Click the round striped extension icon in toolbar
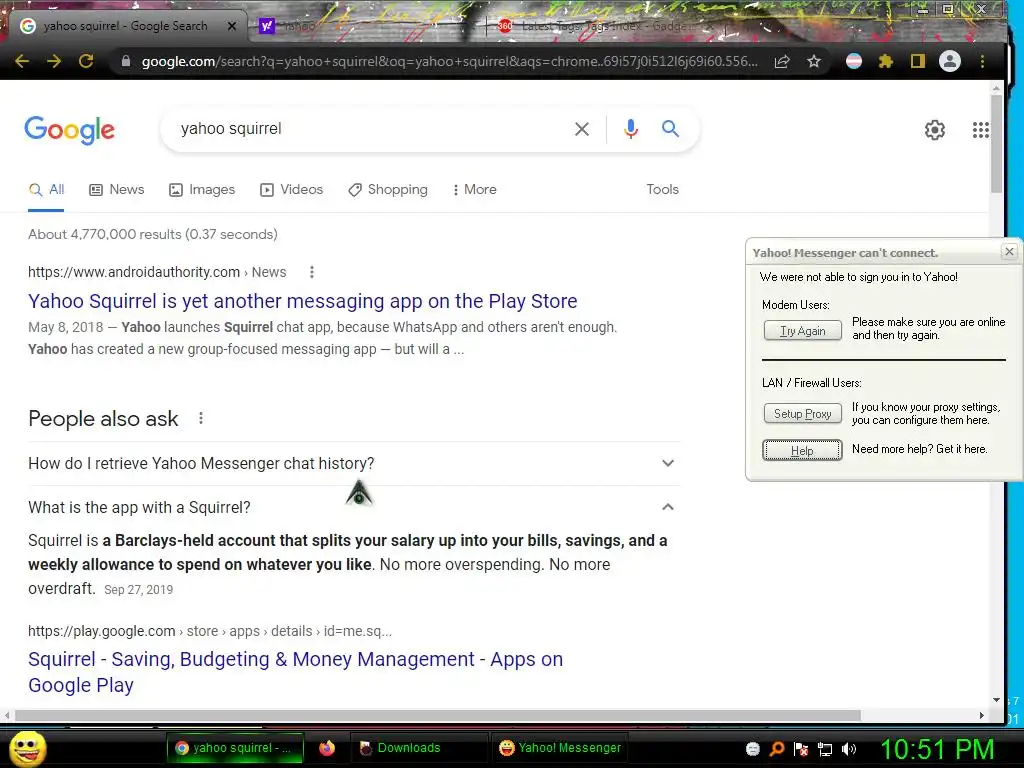This screenshot has height=768, width=1024. tap(854, 61)
